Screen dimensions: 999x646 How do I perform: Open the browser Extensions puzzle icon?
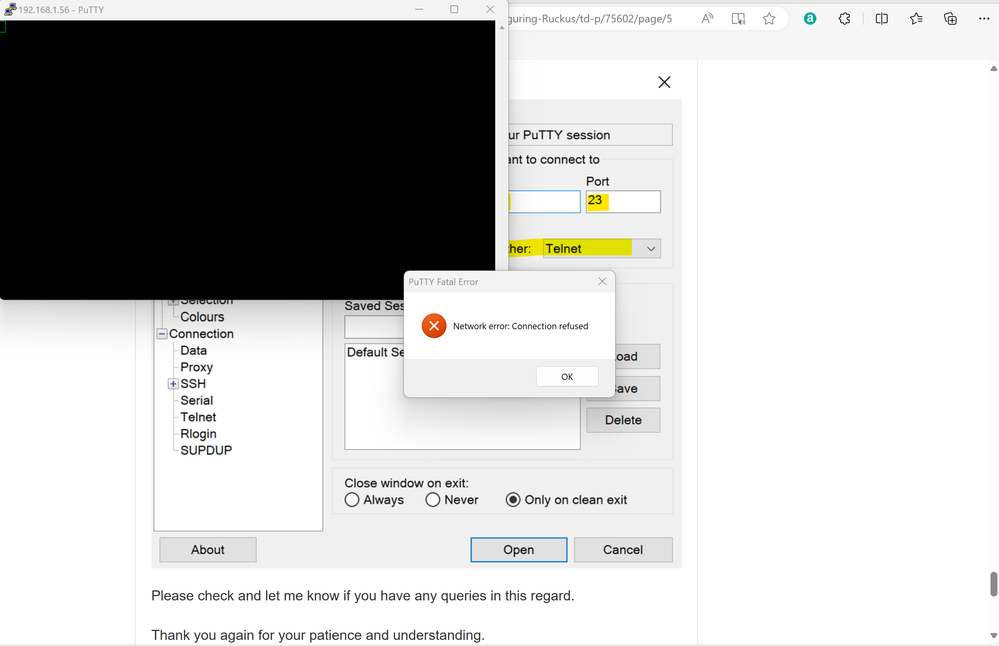point(845,19)
